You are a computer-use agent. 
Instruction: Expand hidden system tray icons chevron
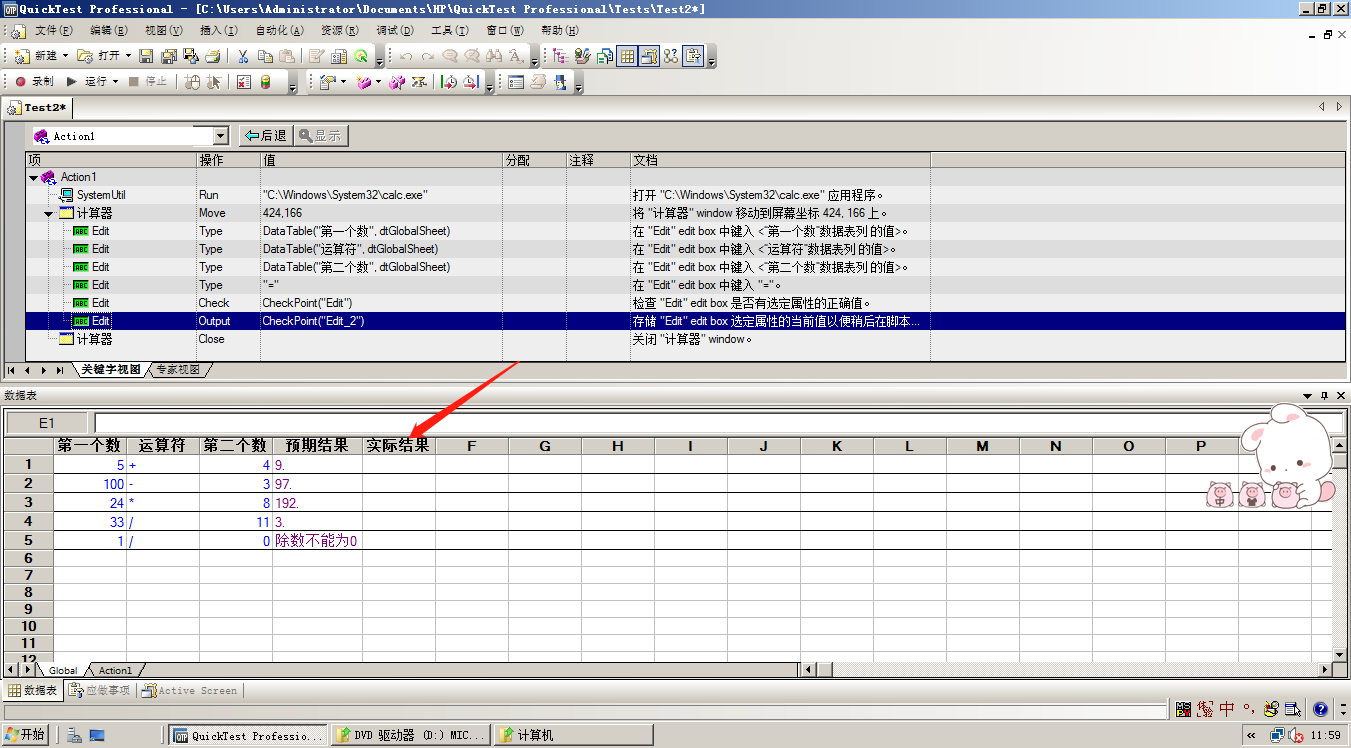point(1252,735)
